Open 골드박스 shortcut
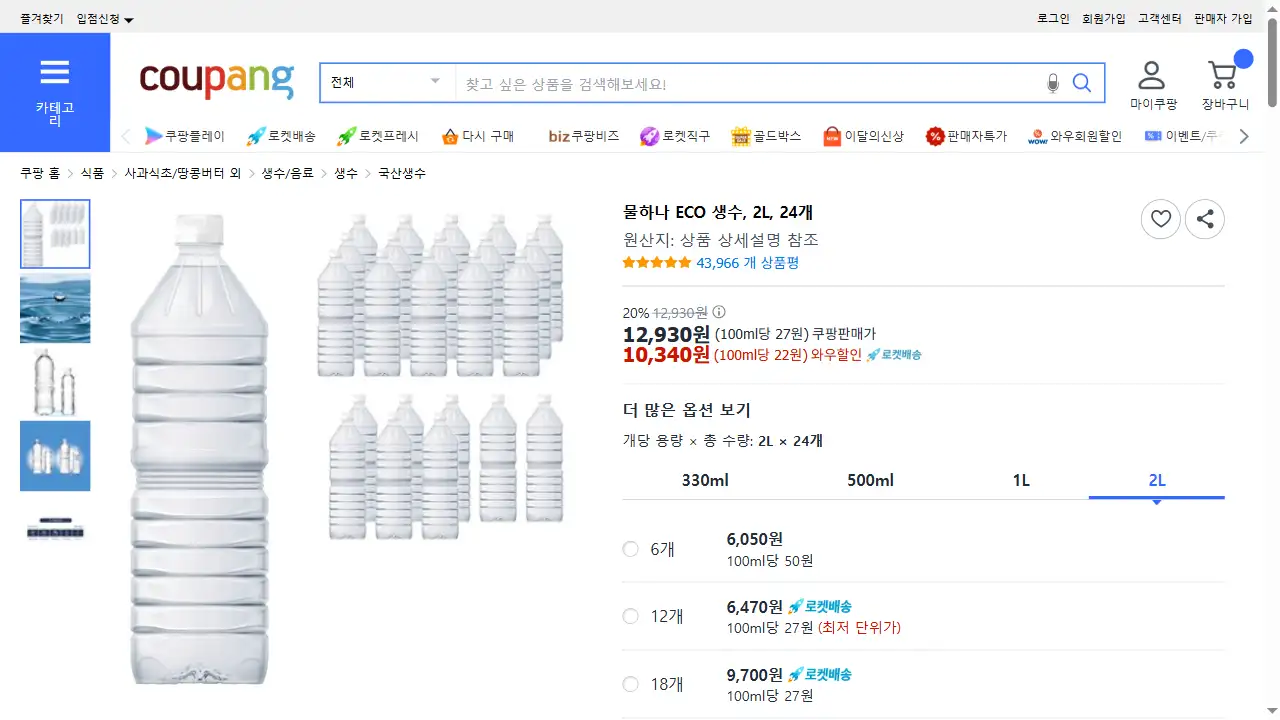 [x=766, y=136]
